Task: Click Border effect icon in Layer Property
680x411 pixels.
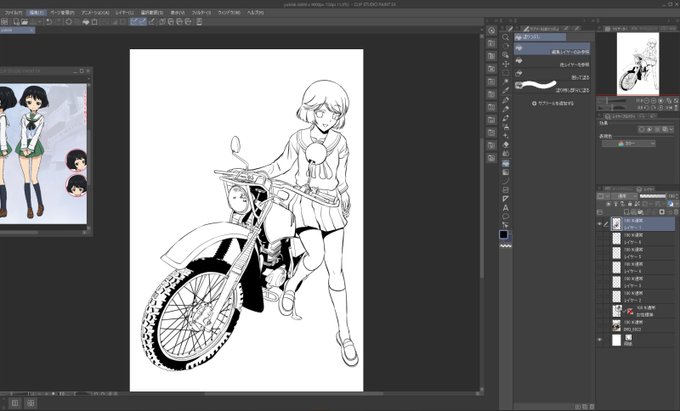Action: pos(642,129)
